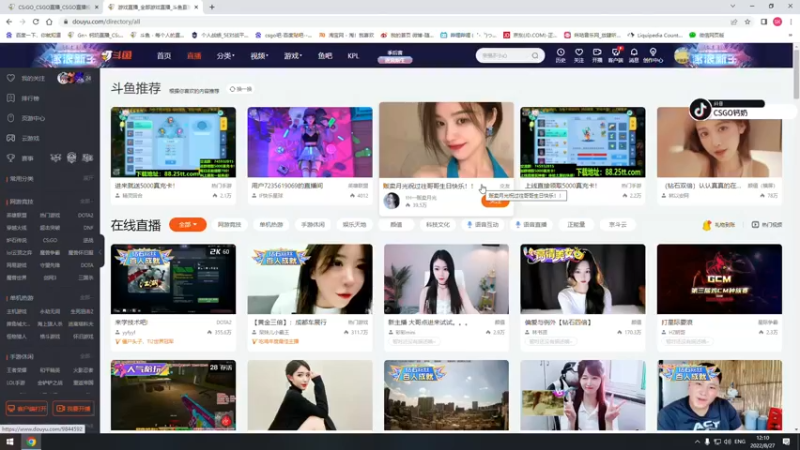
Task: Open 鱼吧 in top navigation
Action: pos(325,56)
